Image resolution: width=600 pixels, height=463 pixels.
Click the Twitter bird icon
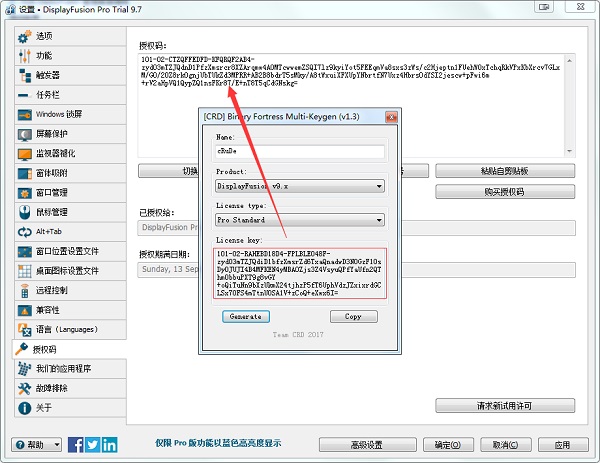coord(92,445)
